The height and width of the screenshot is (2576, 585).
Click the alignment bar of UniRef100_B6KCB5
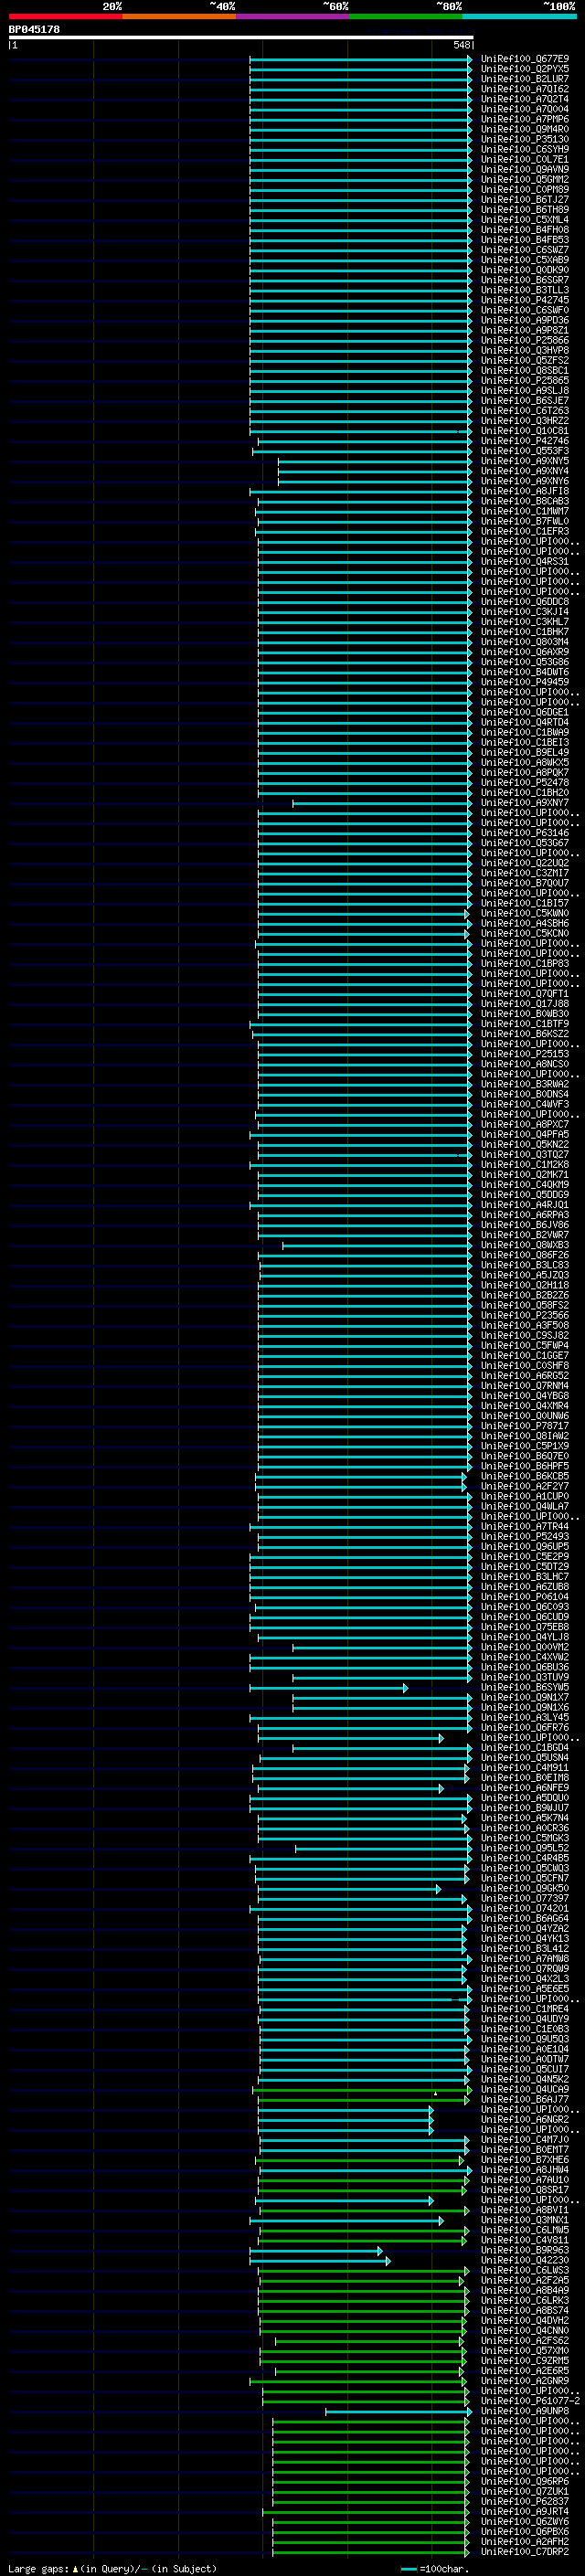click(361, 1476)
